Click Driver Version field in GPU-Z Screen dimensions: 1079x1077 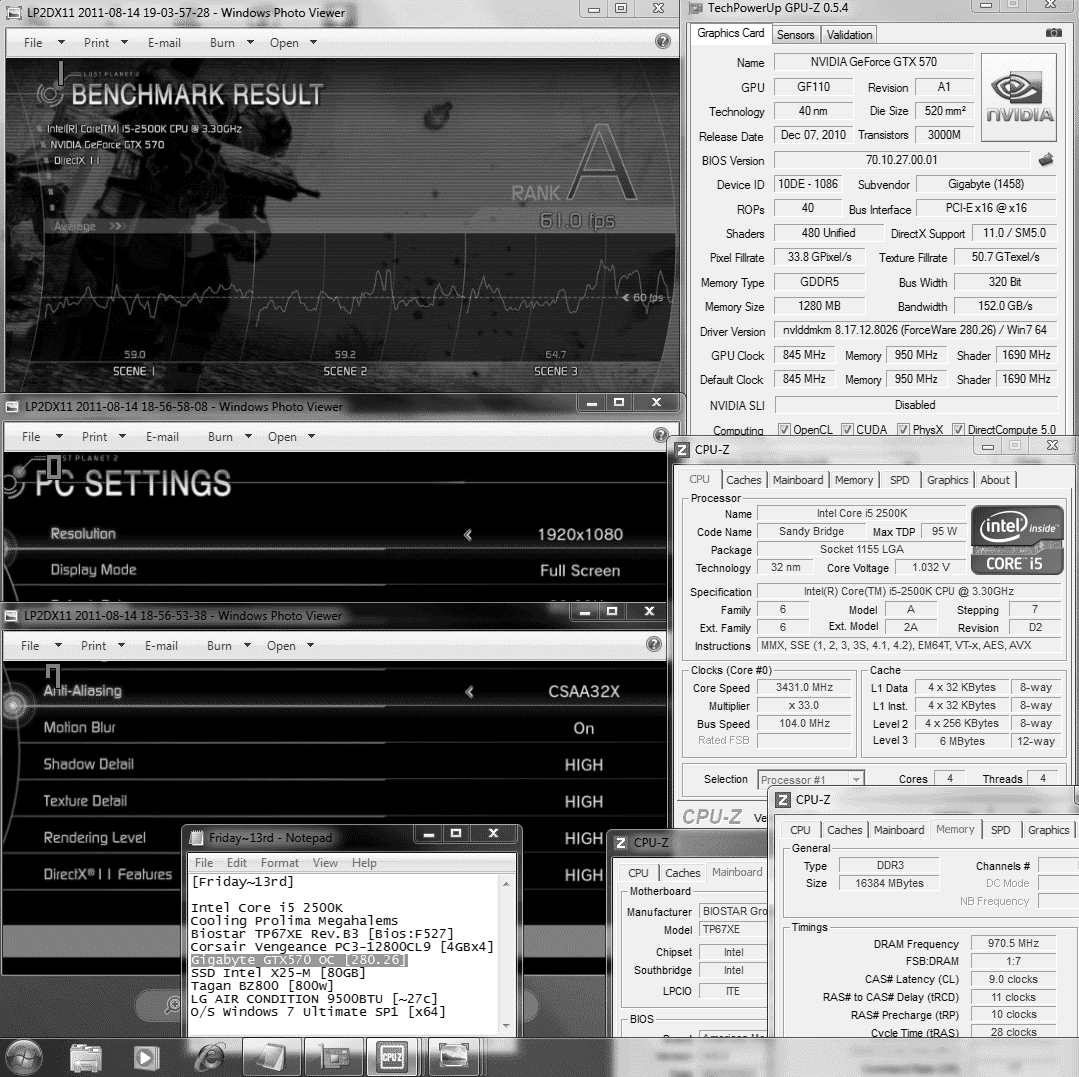916,330
